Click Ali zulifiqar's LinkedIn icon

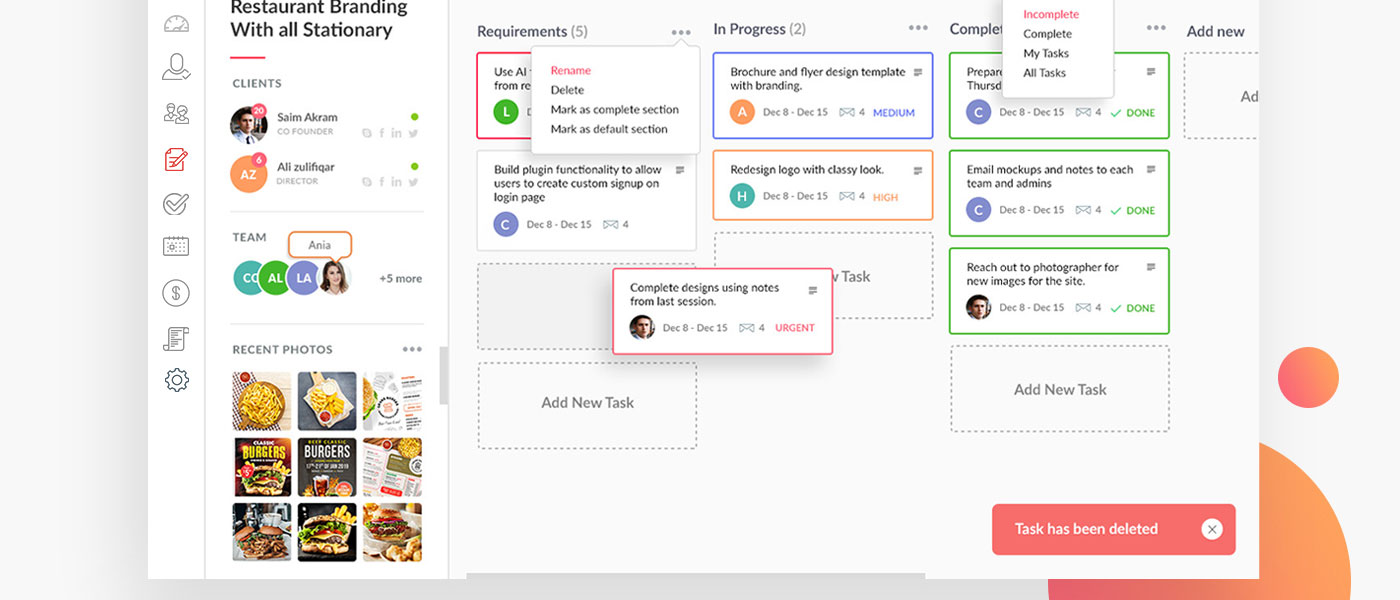(x=397, y=182)
